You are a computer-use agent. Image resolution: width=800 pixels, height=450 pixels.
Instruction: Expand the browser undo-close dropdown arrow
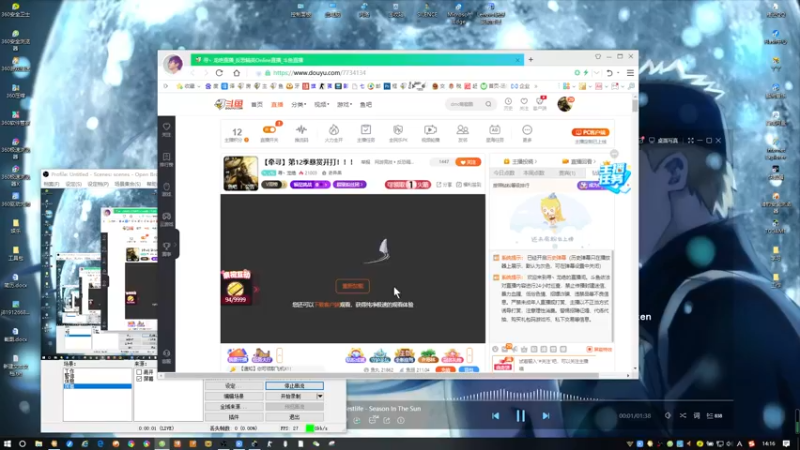tap(618, 73)
